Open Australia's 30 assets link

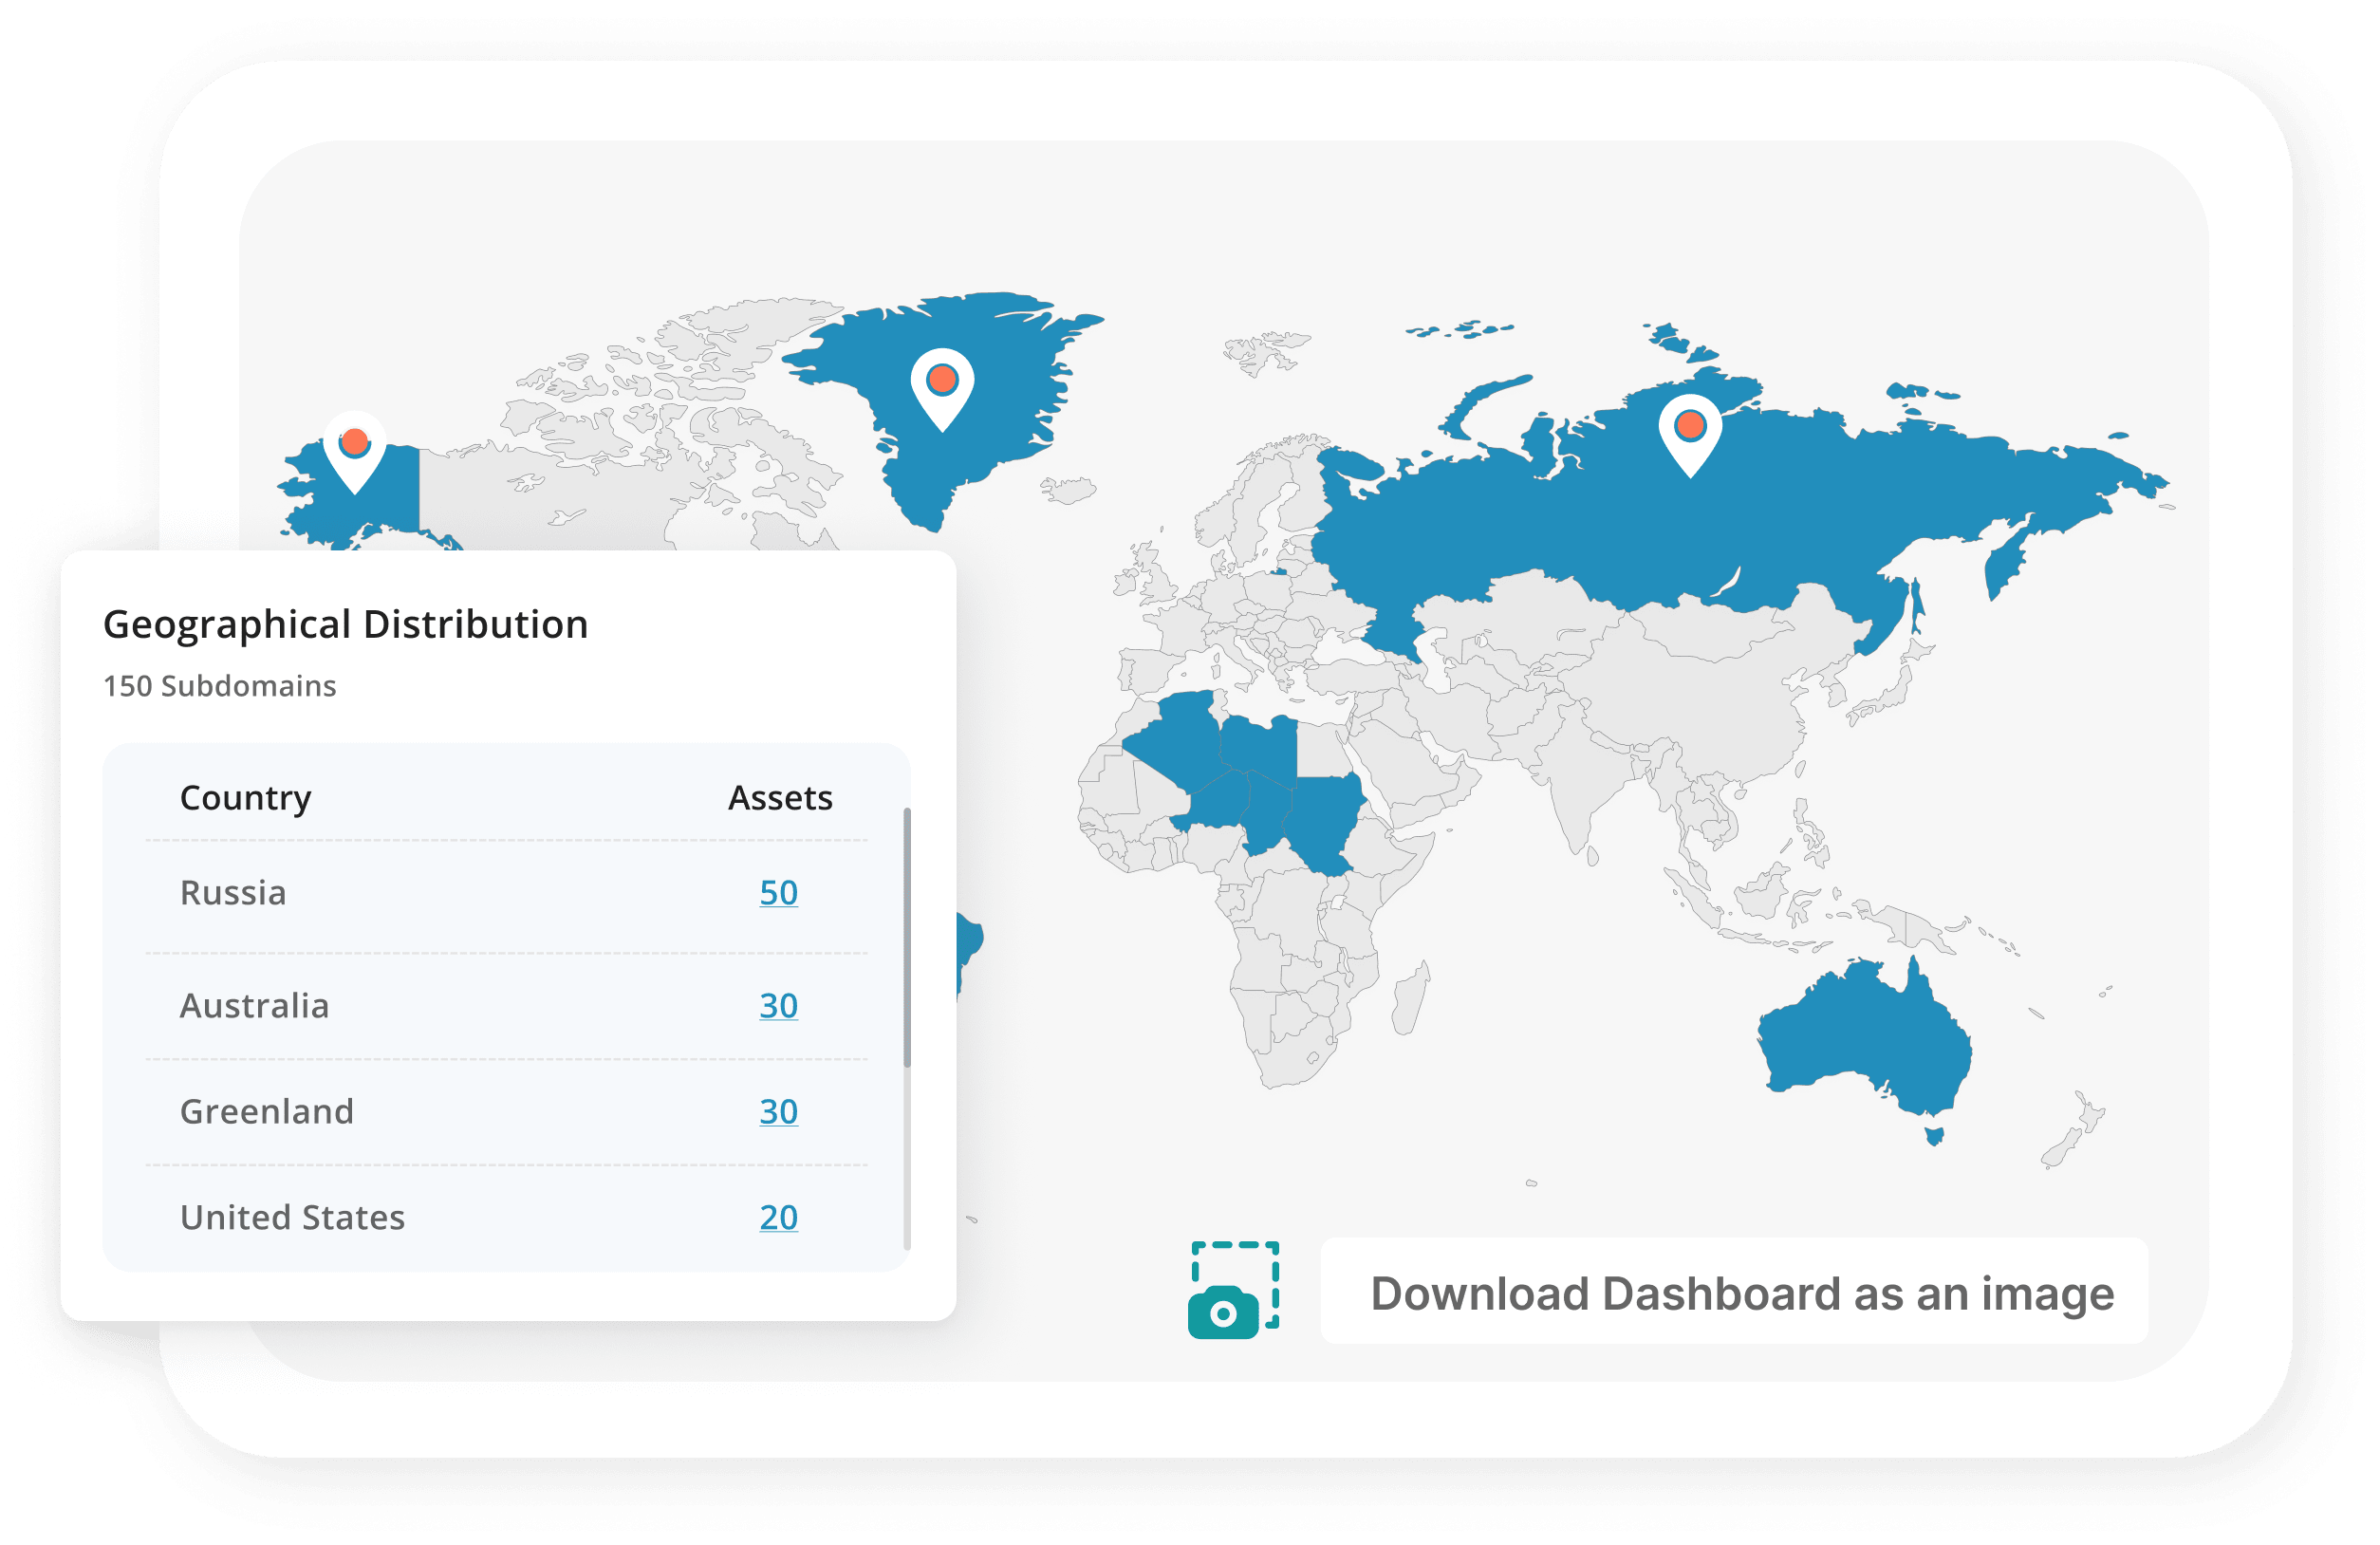[x=778, y=1005]
